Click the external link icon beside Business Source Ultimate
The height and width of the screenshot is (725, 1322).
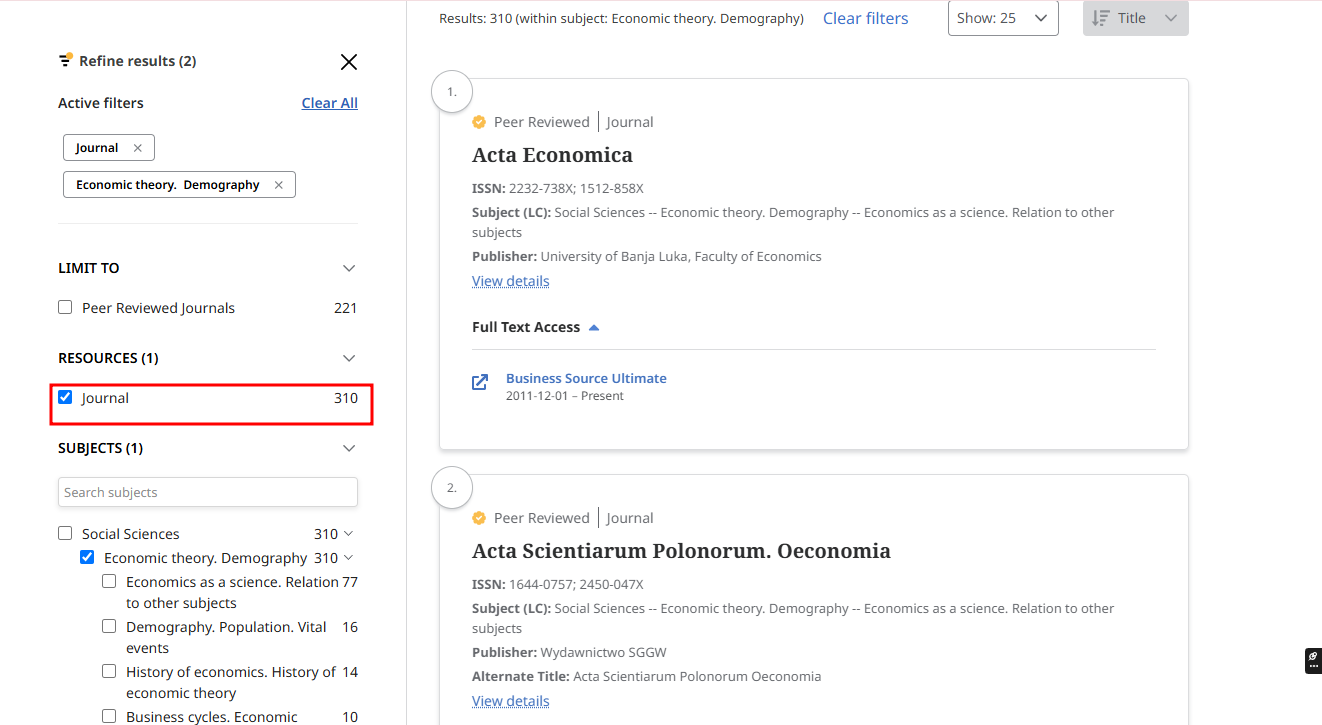tap(480, 382)
